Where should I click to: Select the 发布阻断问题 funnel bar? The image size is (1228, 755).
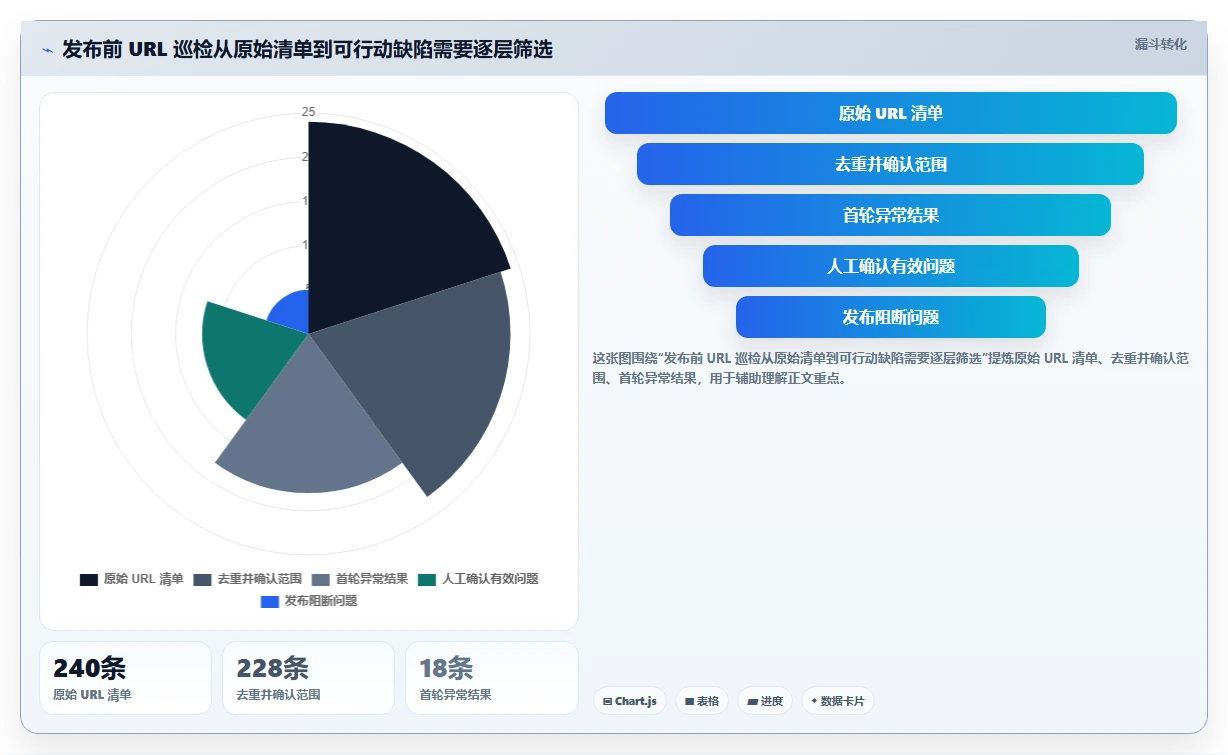click(x=890, y=317)
